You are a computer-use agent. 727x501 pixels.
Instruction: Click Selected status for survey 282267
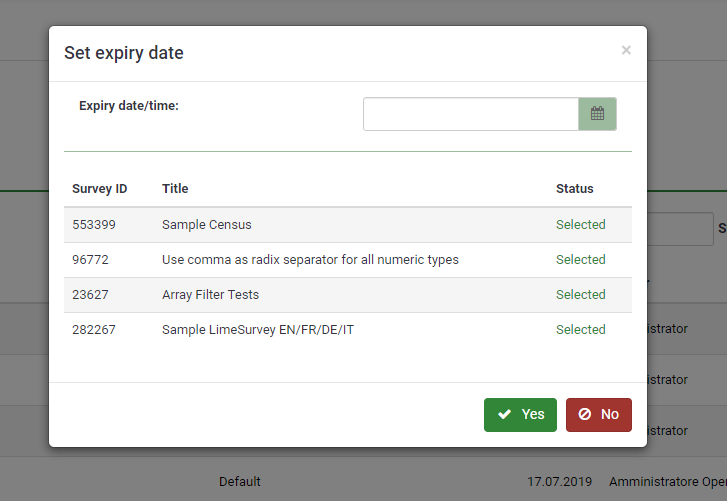[x=580, y=330]
